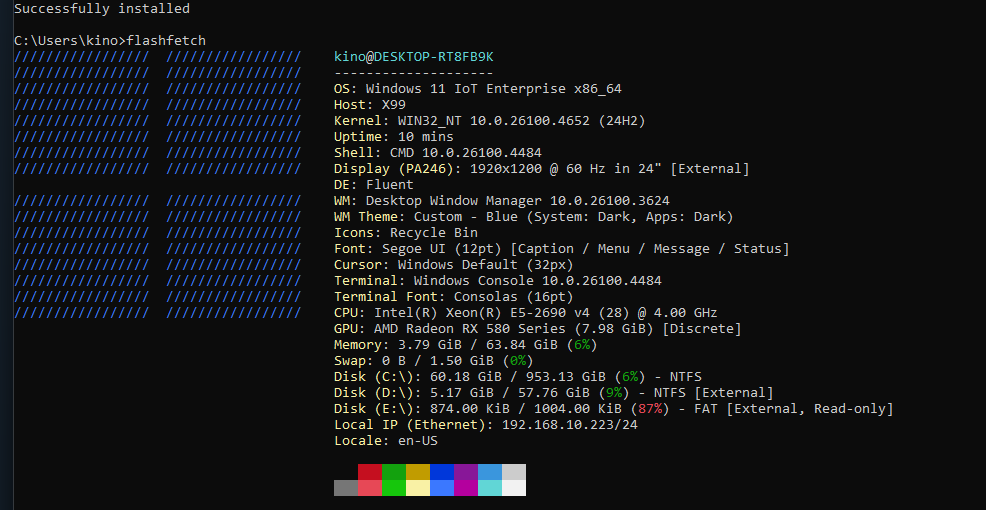This screenshot has height=510, width=986.
Task: Click the dark red swatch in top row
Action: coord(370,472)
